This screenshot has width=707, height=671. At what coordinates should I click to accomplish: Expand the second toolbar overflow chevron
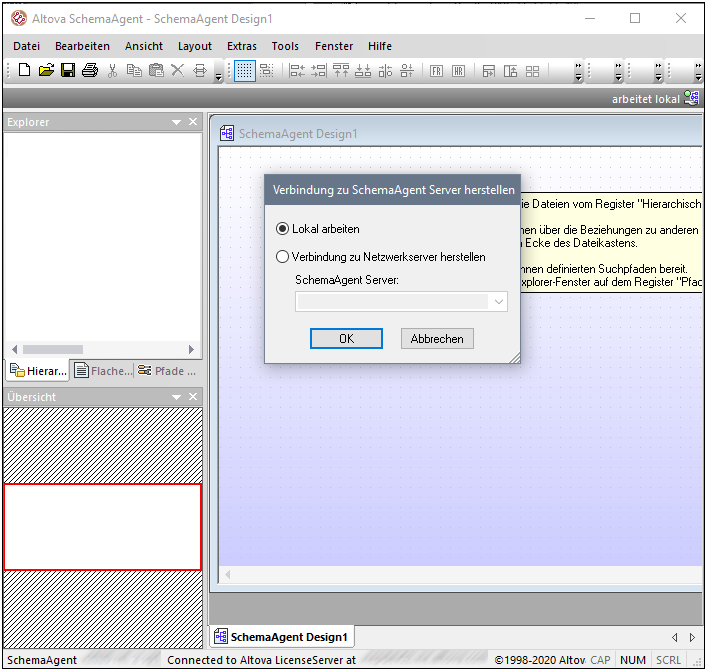pyautogui.click(x=578, y=72)
